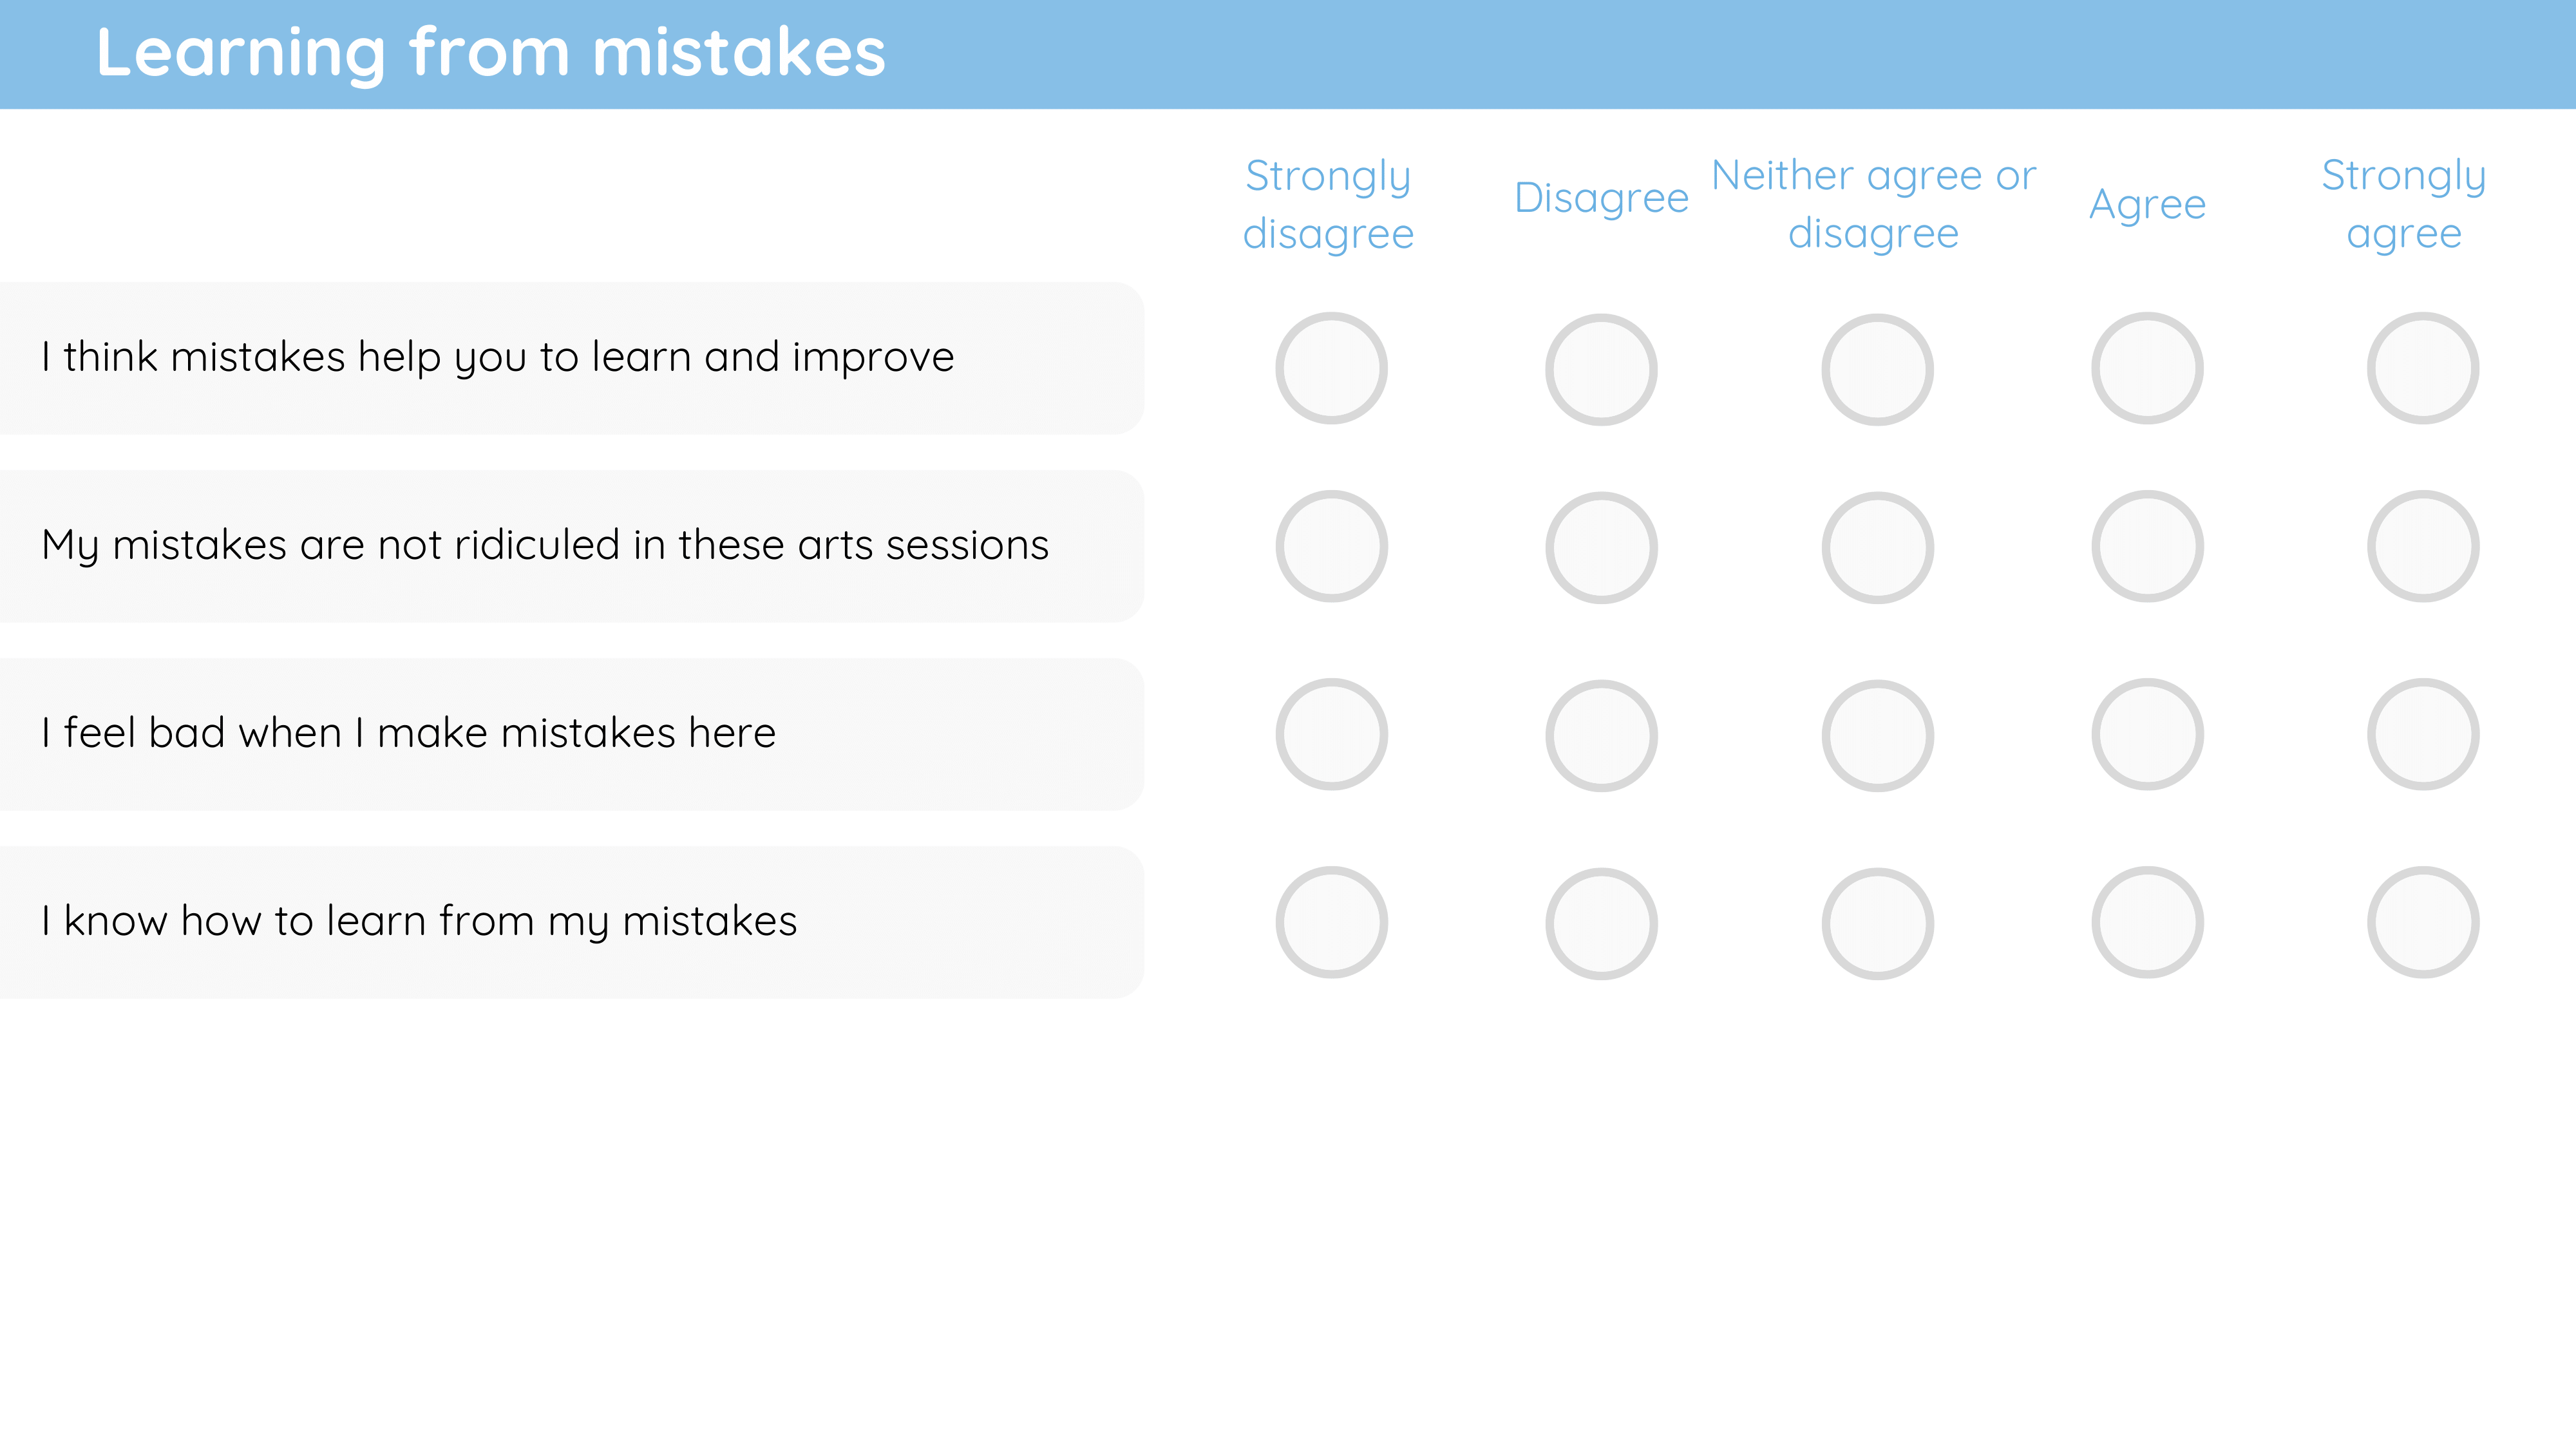
Task: Pick Strongly agree for know how to learn
Action: 2423,922
